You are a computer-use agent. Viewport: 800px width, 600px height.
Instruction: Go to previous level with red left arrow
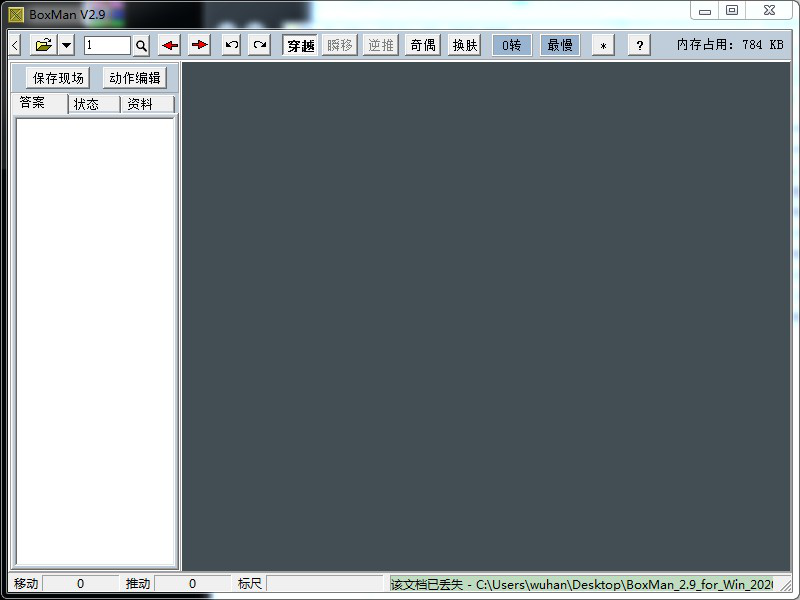coord(170,45)
